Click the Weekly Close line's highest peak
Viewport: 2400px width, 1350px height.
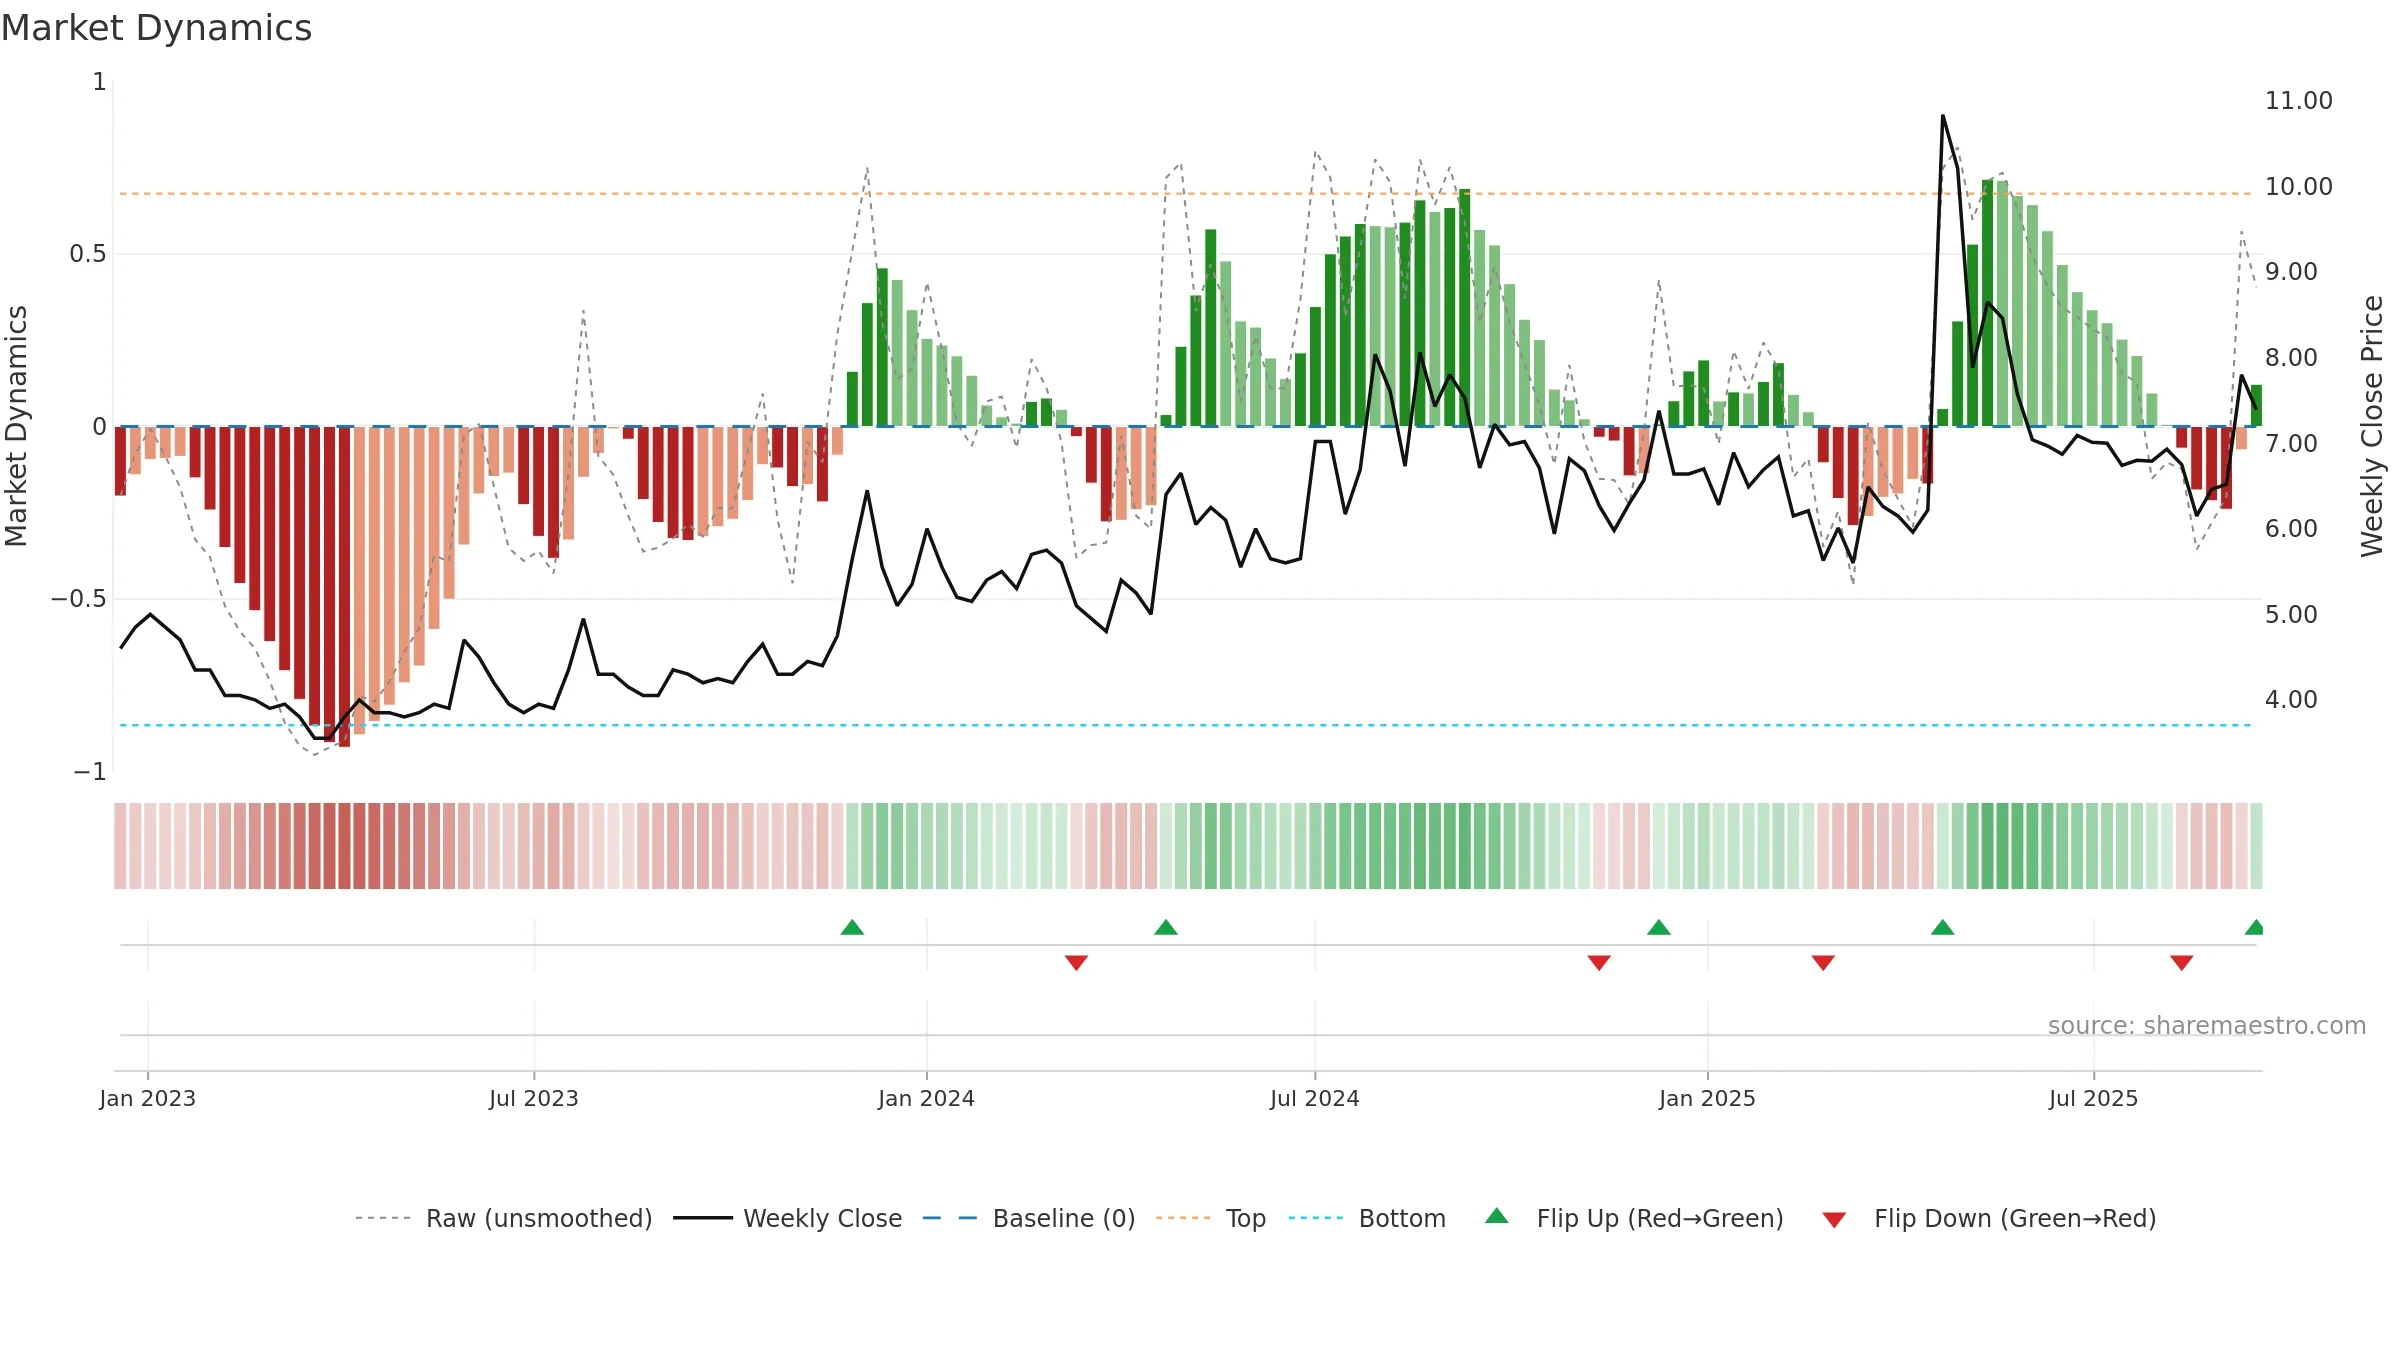[1943, 116]
